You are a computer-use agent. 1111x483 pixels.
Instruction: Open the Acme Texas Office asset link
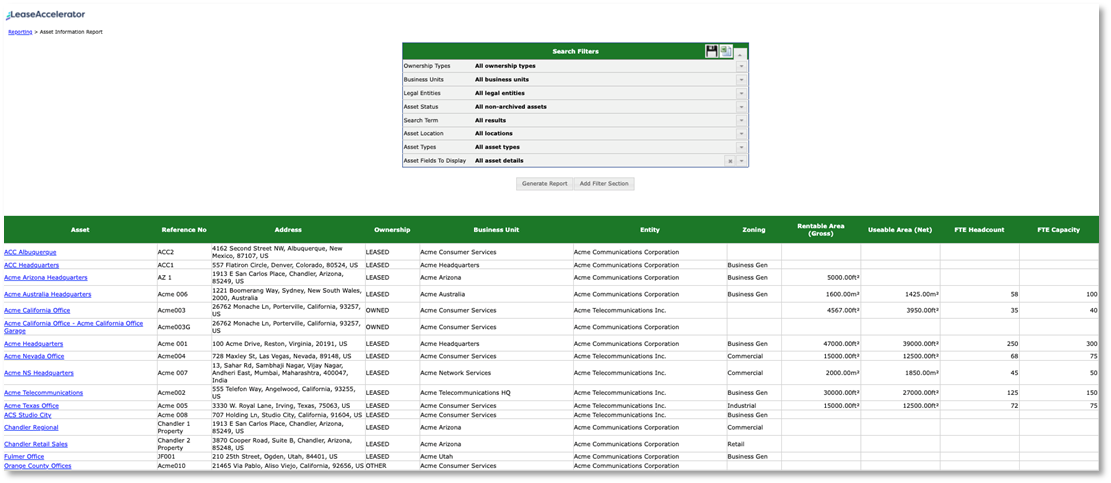(x=31, y=406)
